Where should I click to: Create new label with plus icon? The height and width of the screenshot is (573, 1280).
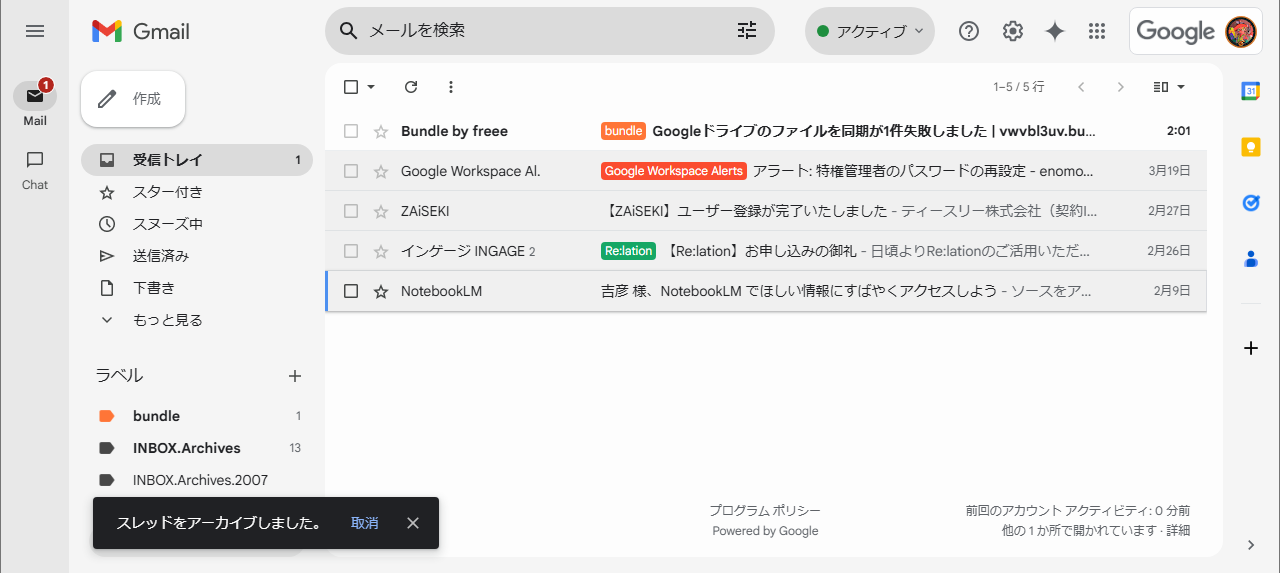[295, 376]
